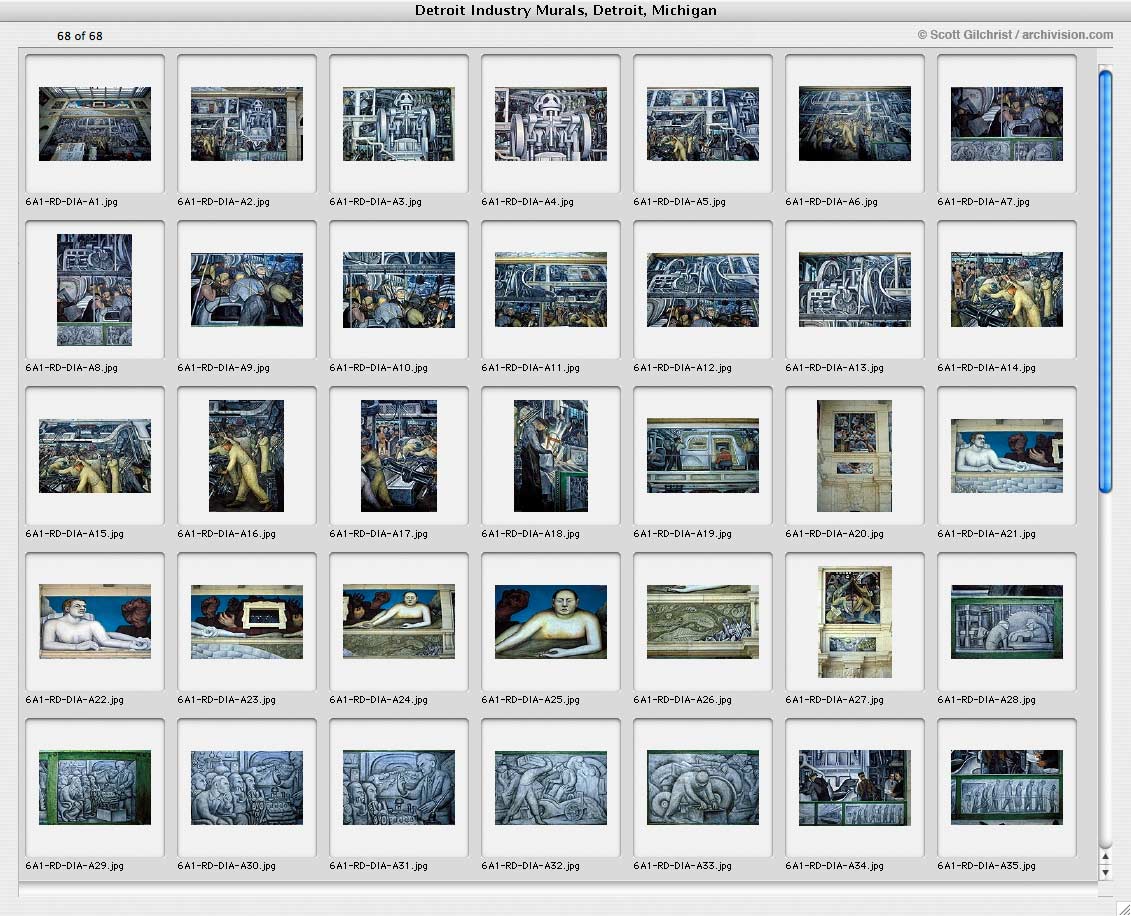
Task: Select portrait thumbnail 6A1-RD-DIA-A8.jpg
Action: [x=94, y=290]
